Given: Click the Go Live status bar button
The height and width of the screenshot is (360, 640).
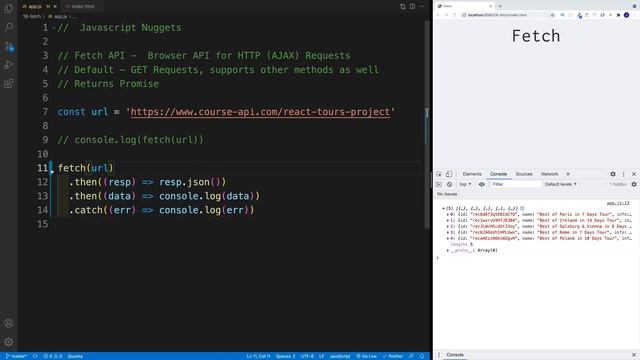Looking at the screenshot, I should [x=367, y=356].
